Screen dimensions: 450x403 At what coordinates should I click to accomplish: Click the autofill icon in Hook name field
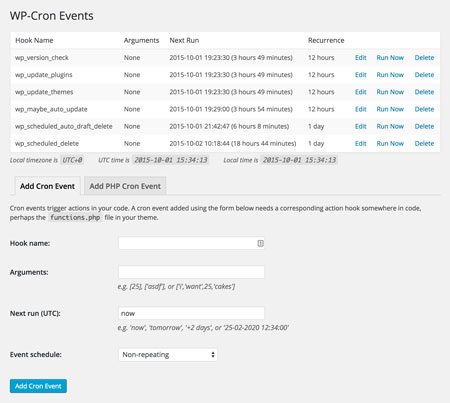tap(261, 243)
